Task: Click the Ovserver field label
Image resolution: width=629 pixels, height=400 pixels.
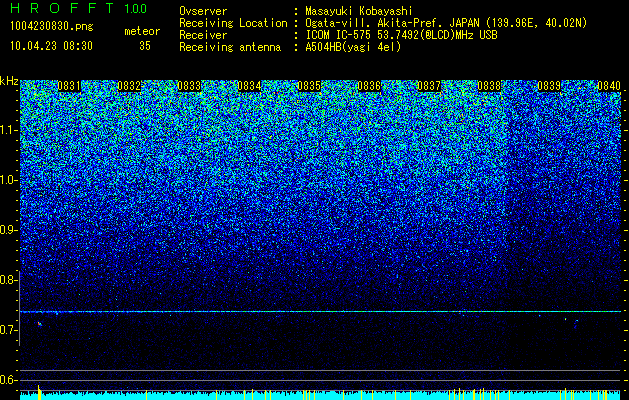Action: pyautogui.click(x=203, y=11)
